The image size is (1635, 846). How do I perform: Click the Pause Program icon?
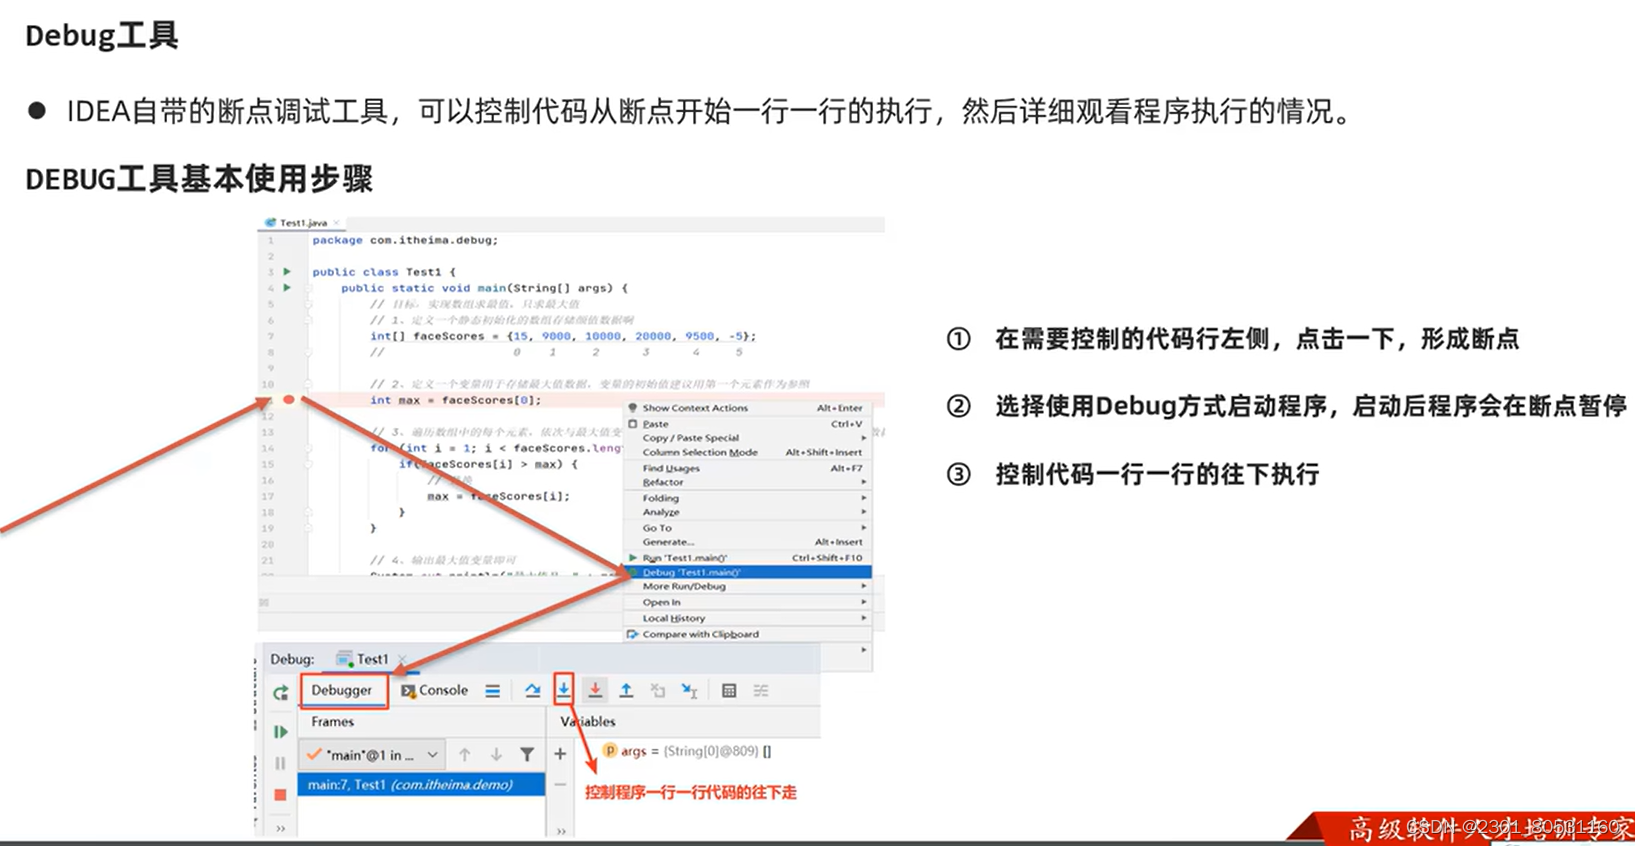281,763
